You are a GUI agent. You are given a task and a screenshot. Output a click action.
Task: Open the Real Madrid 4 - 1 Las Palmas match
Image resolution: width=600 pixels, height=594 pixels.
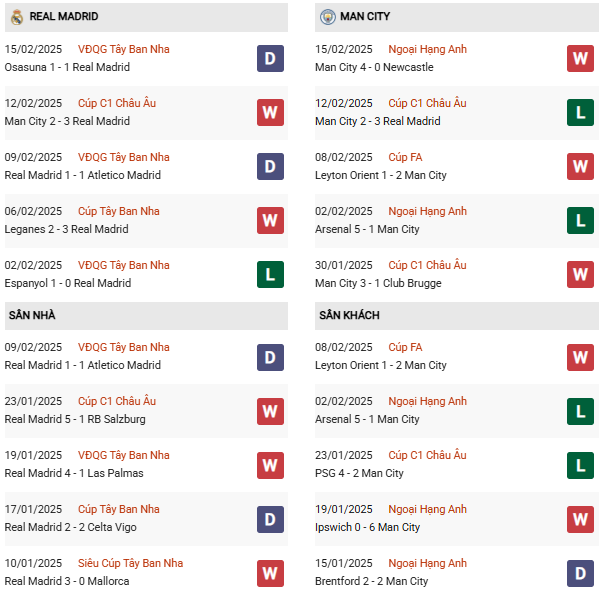coord(73,473)
